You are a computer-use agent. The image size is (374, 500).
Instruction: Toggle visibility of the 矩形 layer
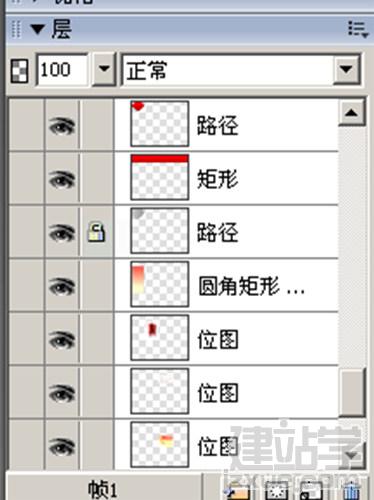tap(62, 179)
